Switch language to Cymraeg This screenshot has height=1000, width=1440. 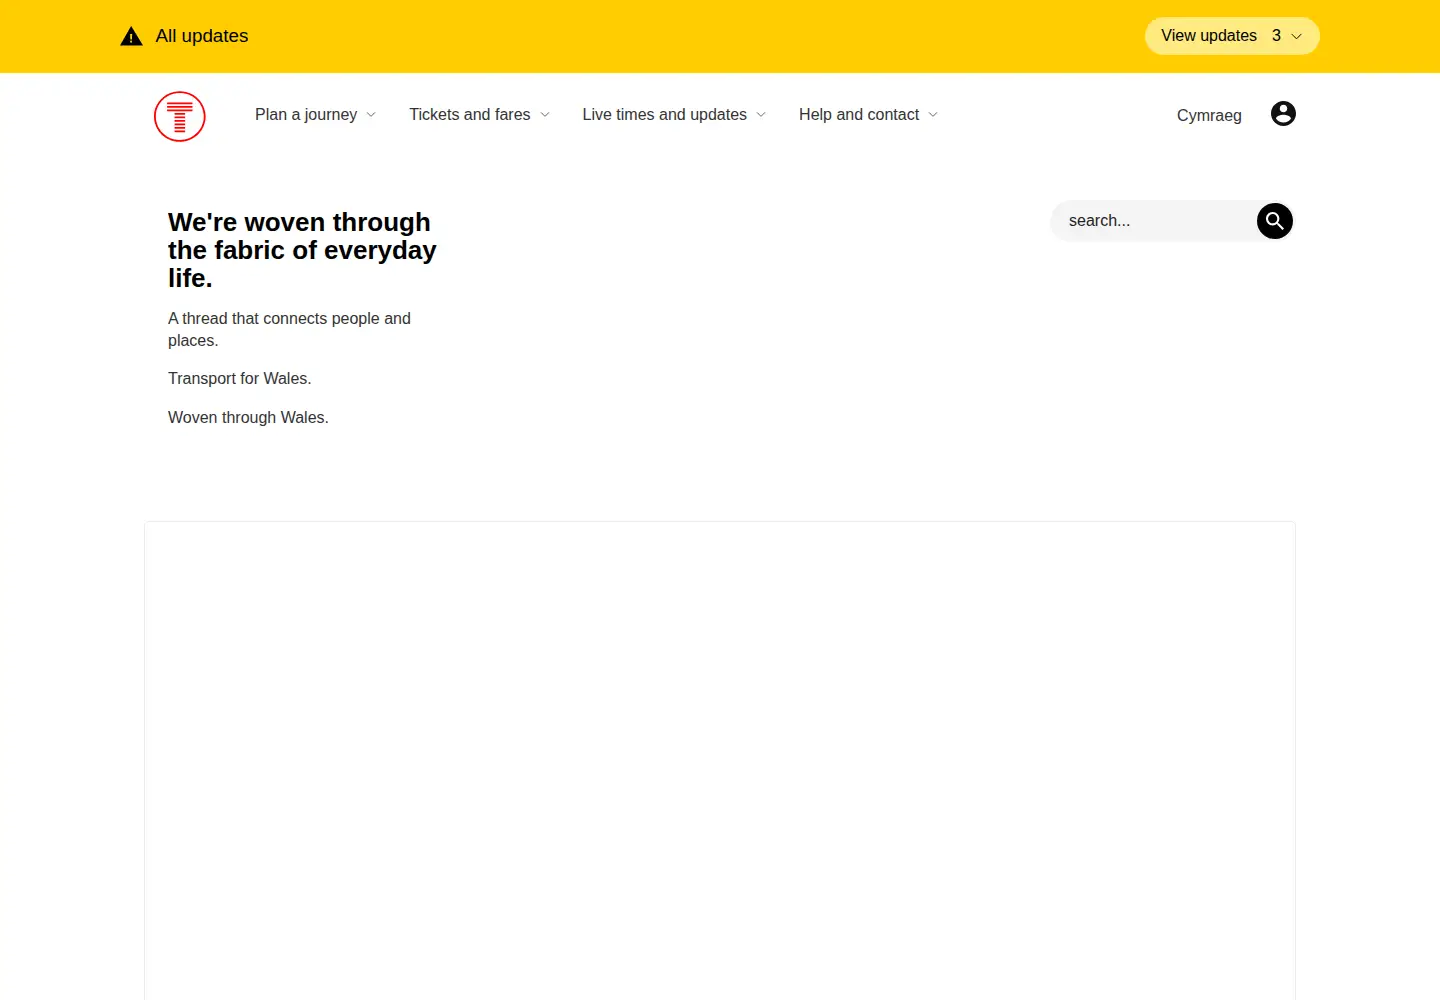[1209, 116]
